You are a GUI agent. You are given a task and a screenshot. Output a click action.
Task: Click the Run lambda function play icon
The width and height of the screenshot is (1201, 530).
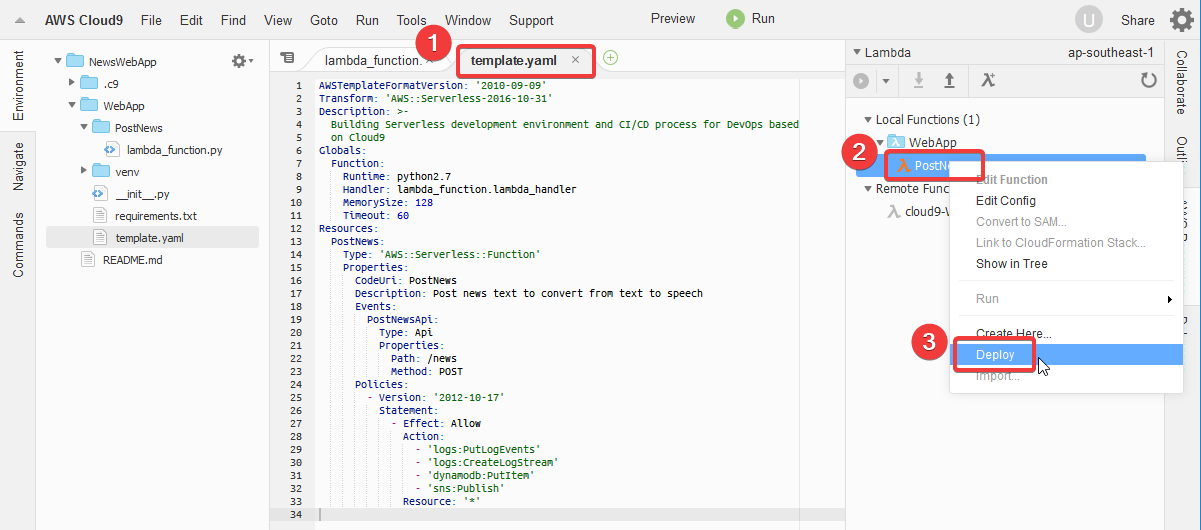click(x=861, y=80)
